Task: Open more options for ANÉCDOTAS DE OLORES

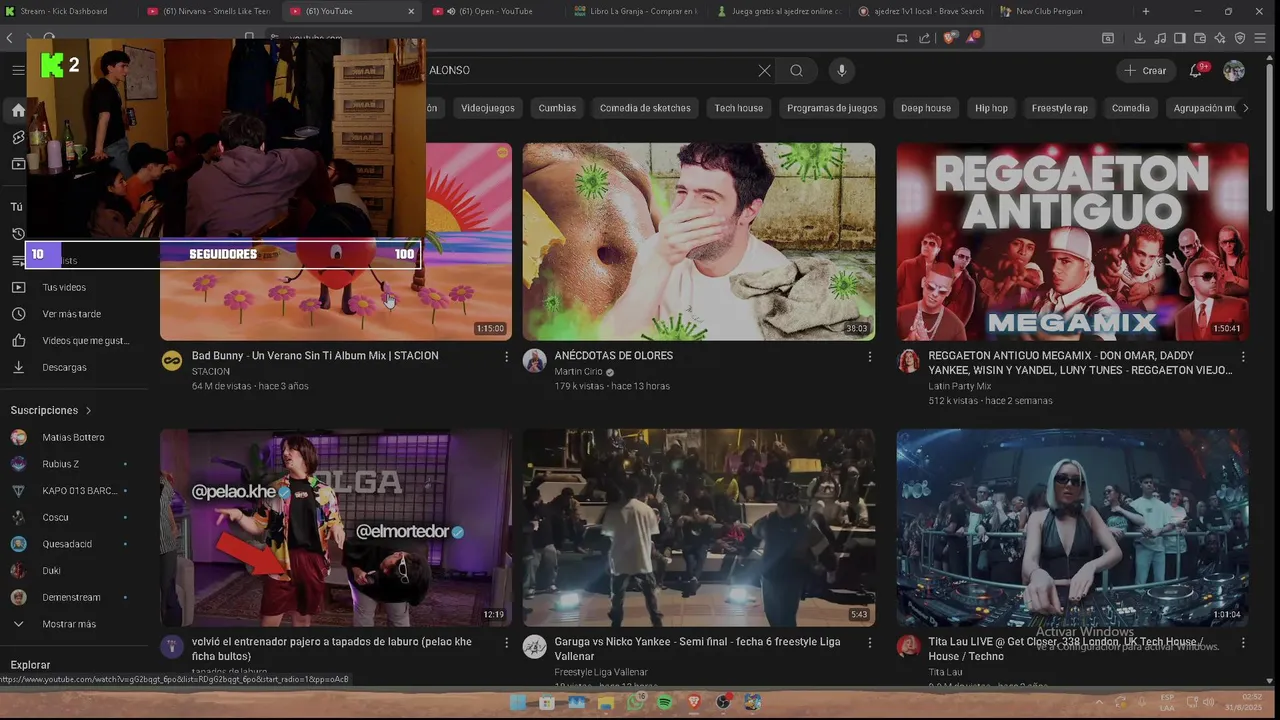Action: tap(869, 357)
